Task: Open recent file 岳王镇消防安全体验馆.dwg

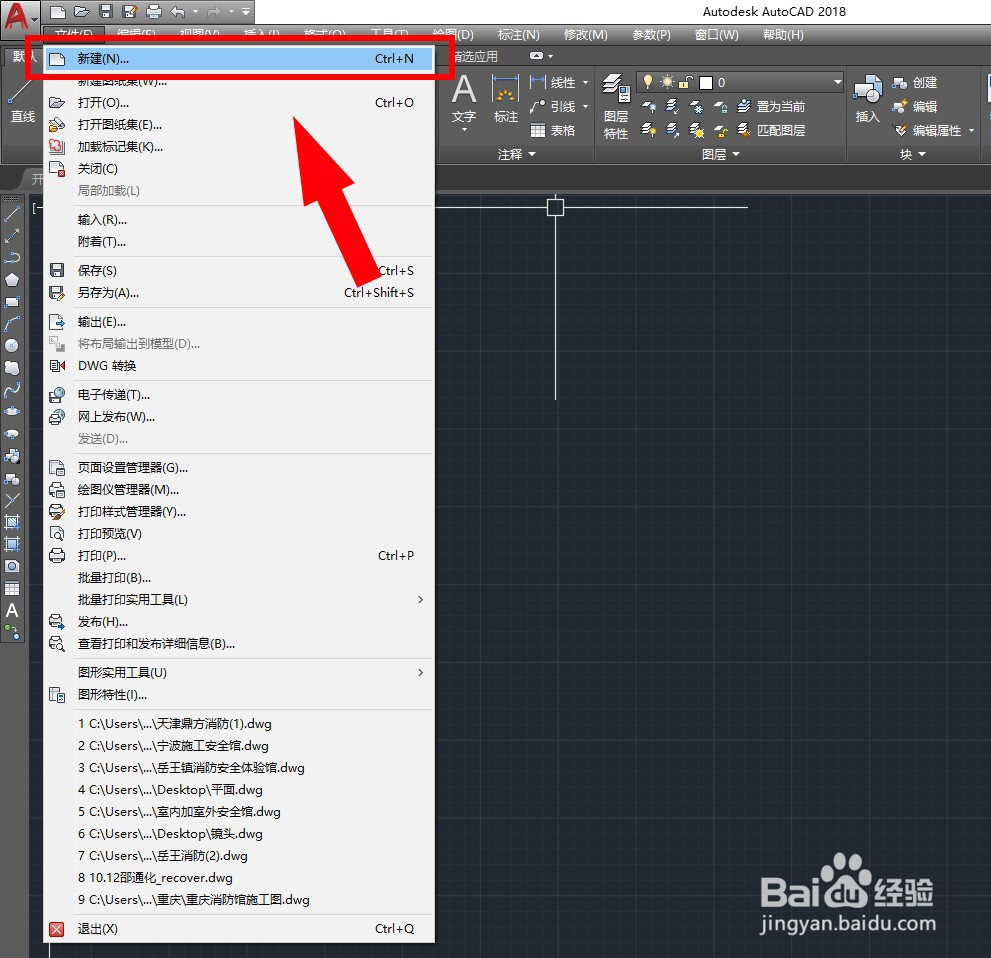Action: (x=240, y=768)
